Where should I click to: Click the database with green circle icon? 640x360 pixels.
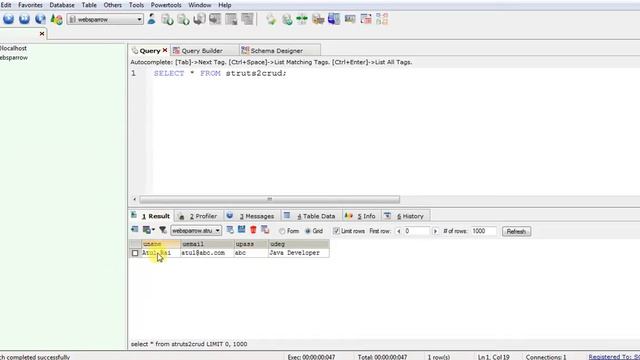(287, 19)
